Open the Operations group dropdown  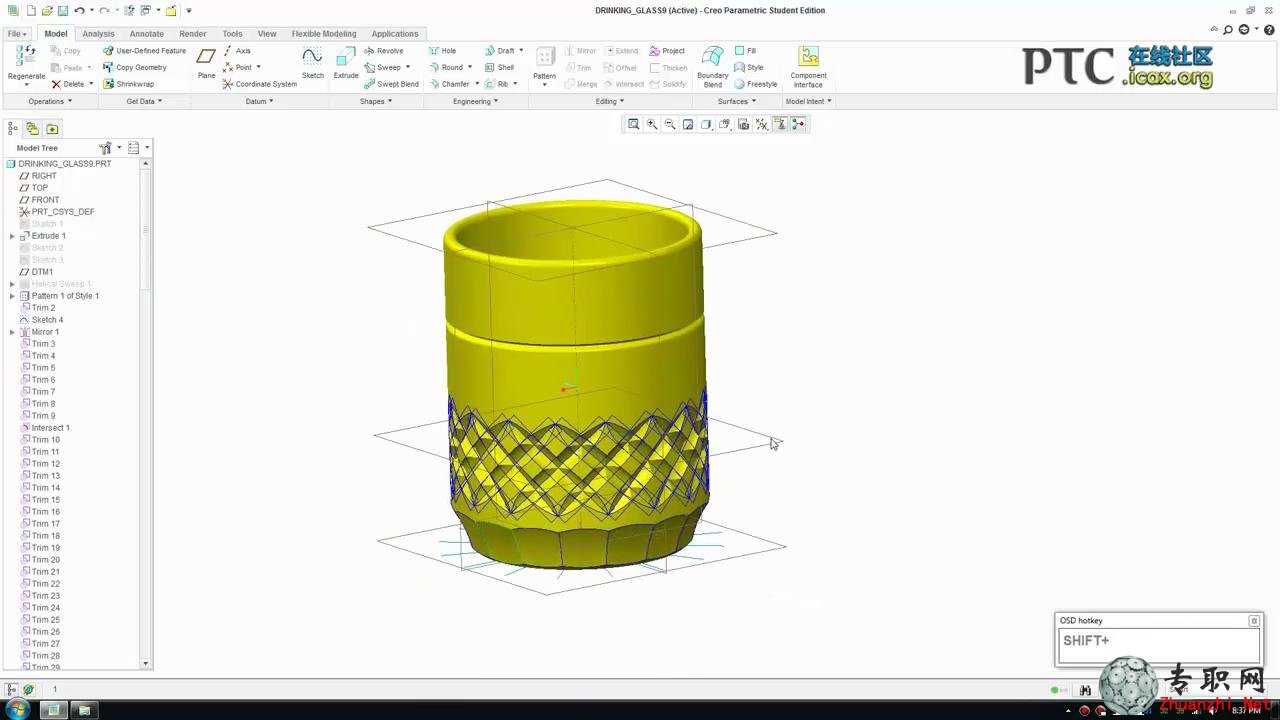(50, 101)
